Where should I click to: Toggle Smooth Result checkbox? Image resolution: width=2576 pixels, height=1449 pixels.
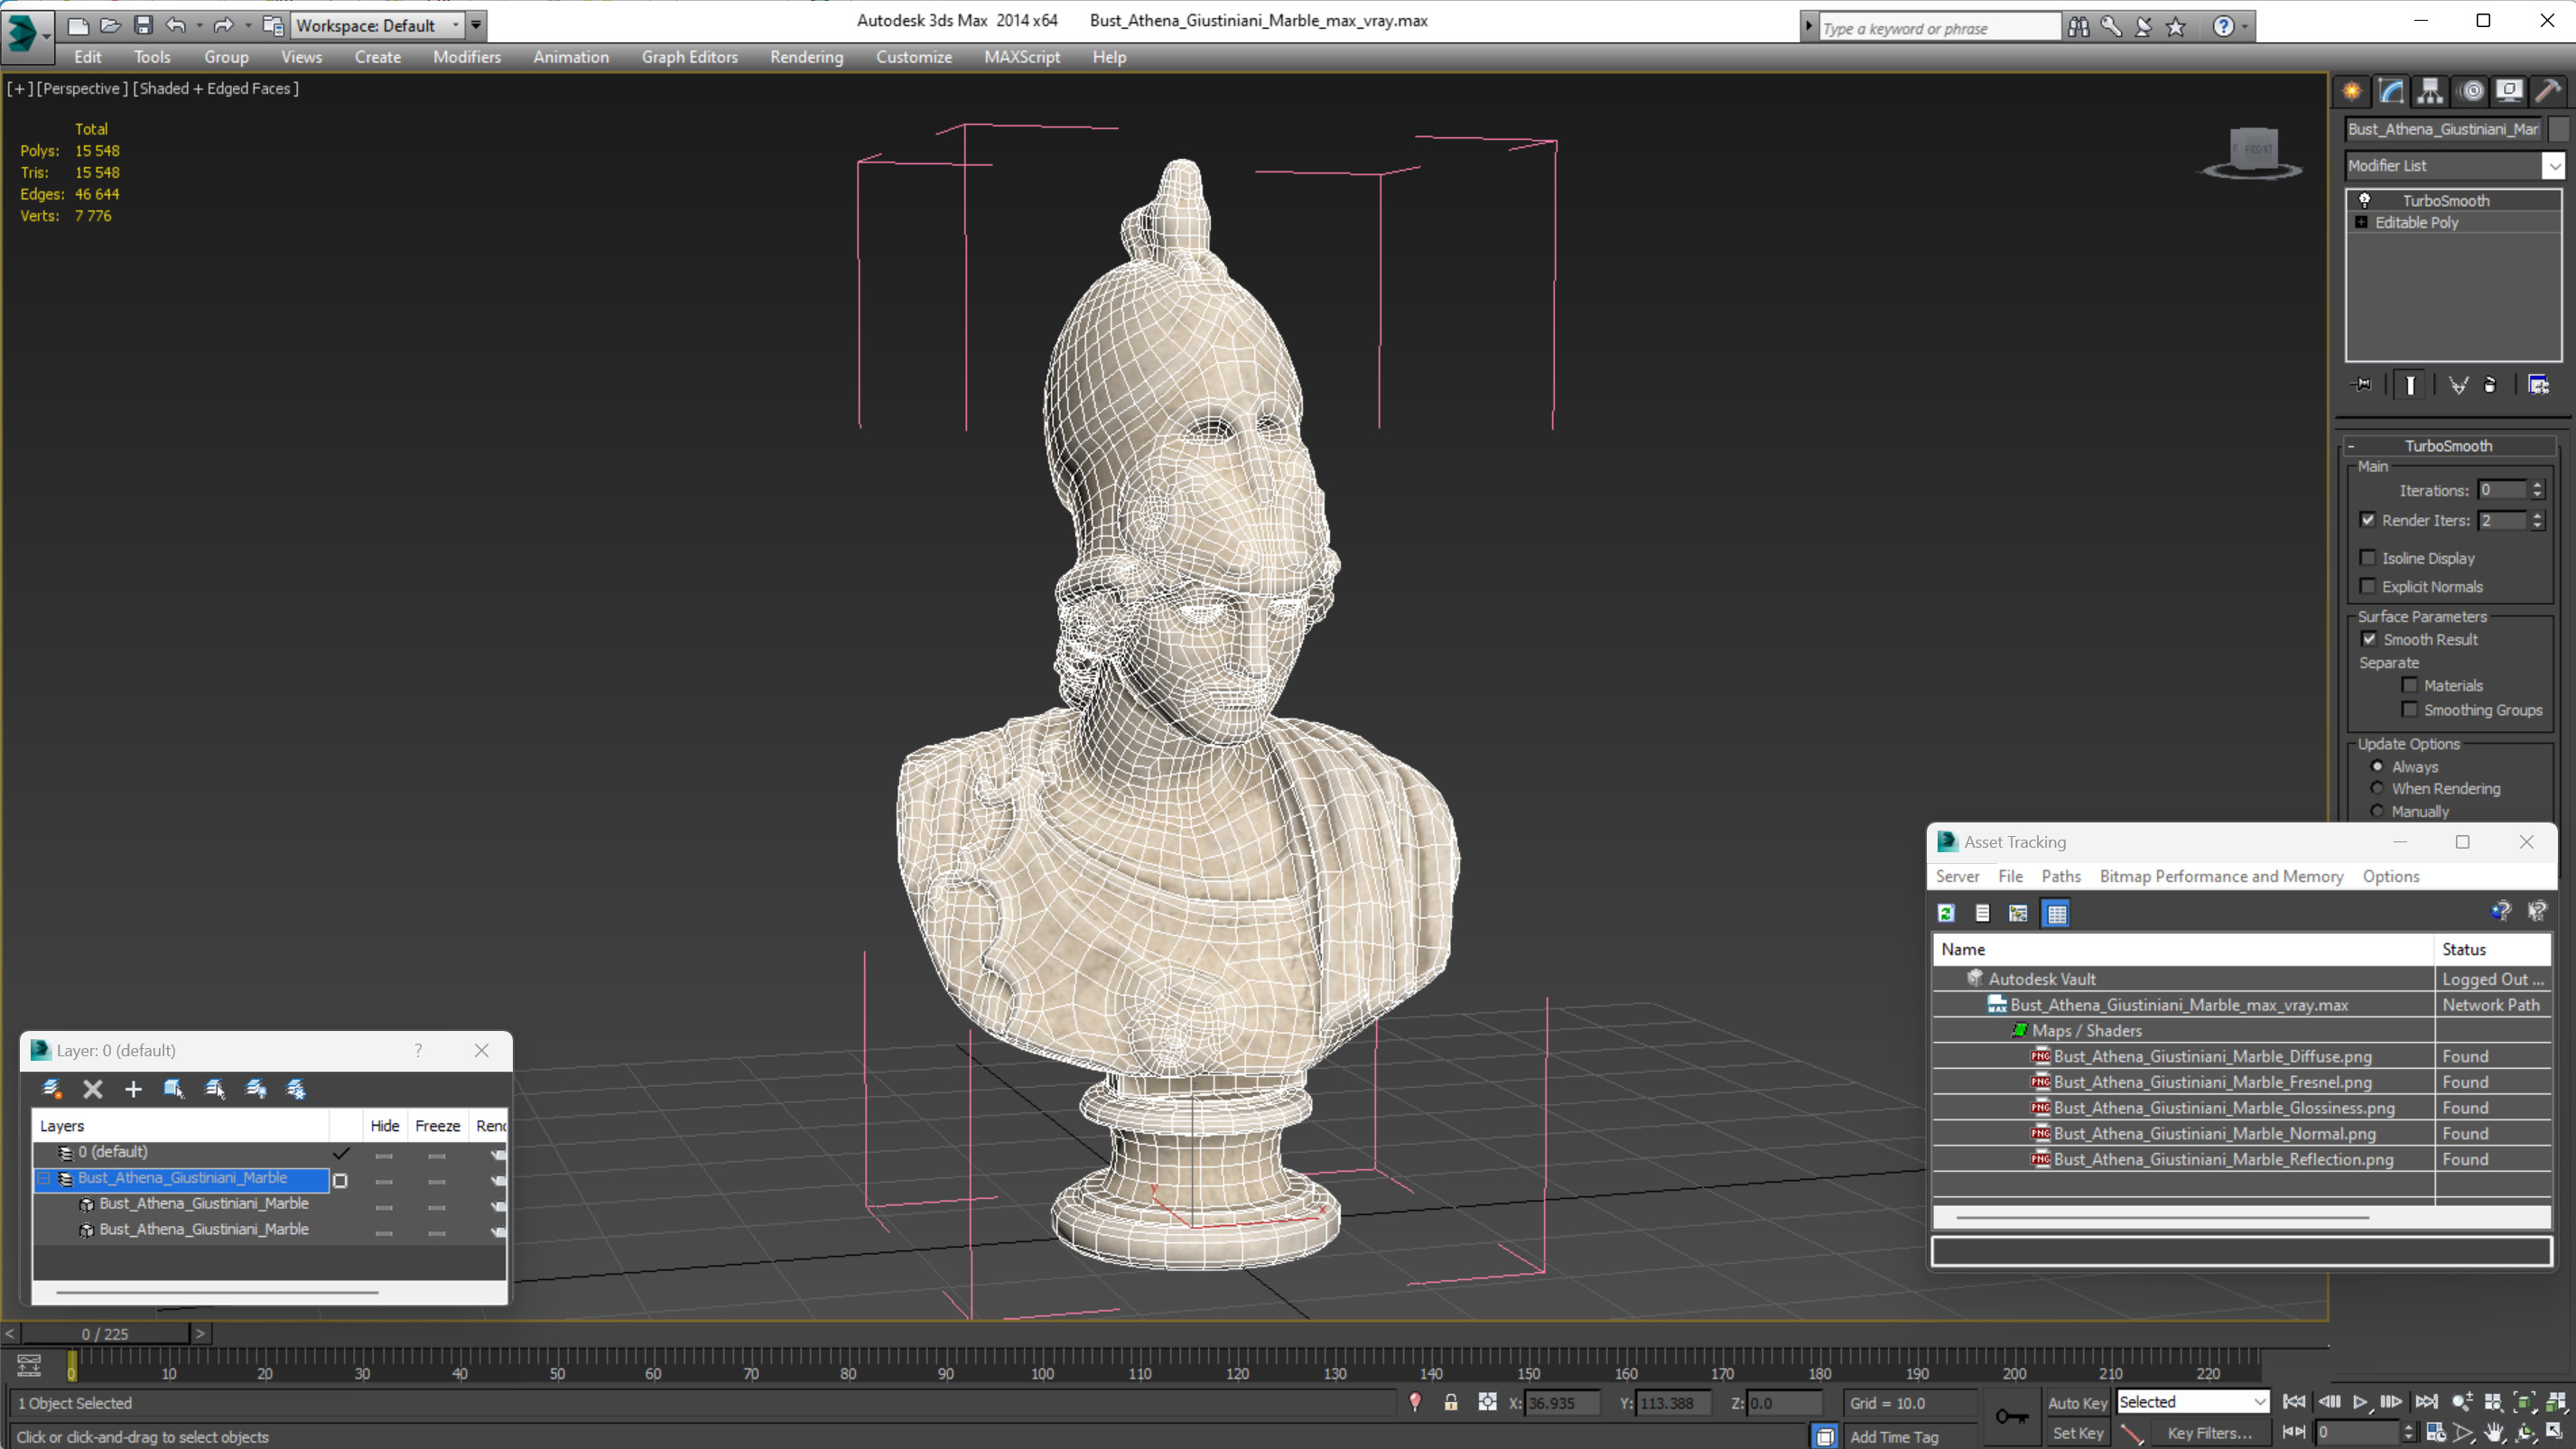2368,639
